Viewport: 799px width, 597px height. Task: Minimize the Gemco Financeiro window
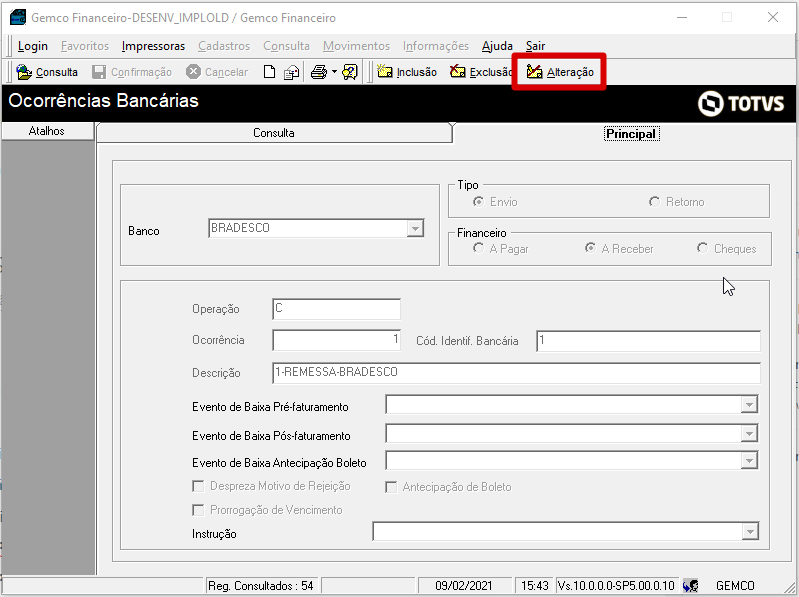pos(682,17)
